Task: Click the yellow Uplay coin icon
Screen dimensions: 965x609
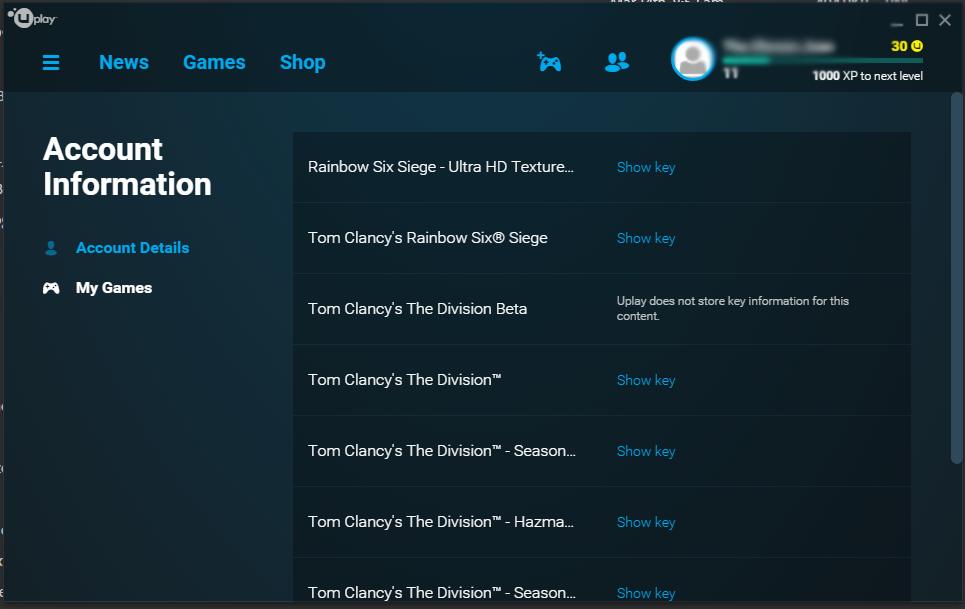Action: tap(917, 46)
